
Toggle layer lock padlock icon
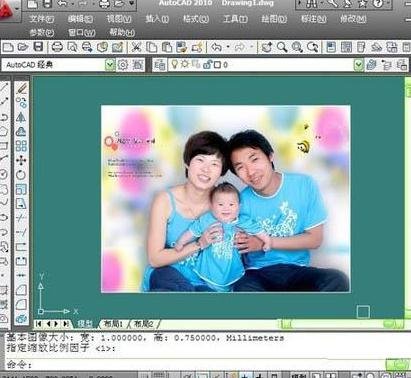tap(208, 64)
